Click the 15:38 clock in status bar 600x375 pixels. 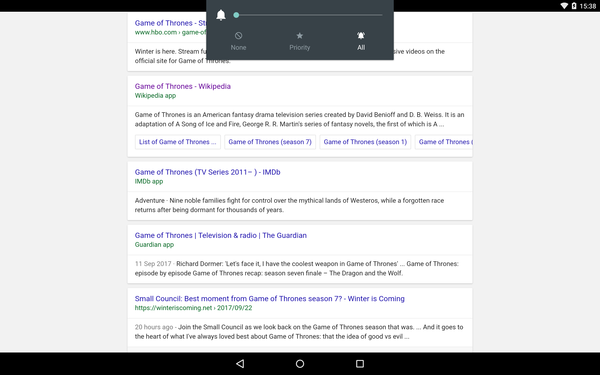pyautogui.click(x=588, y=6)
